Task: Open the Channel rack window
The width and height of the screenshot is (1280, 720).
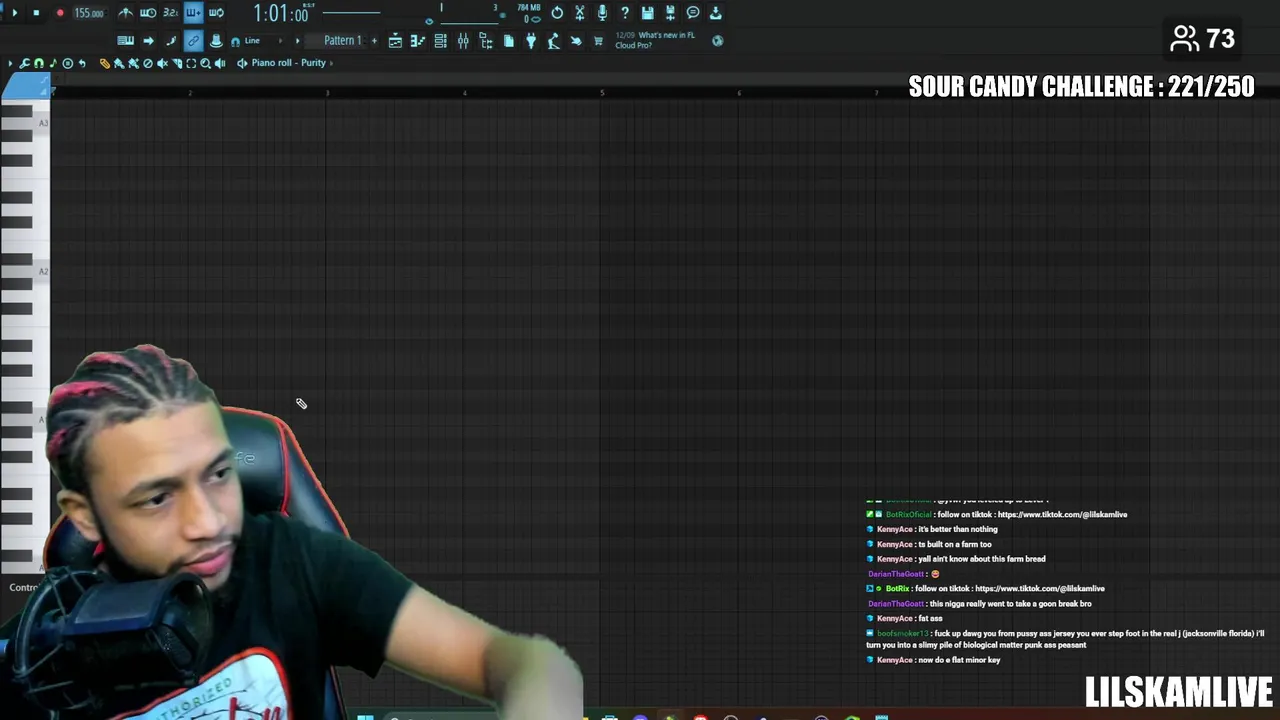Action: pos(440,41)
